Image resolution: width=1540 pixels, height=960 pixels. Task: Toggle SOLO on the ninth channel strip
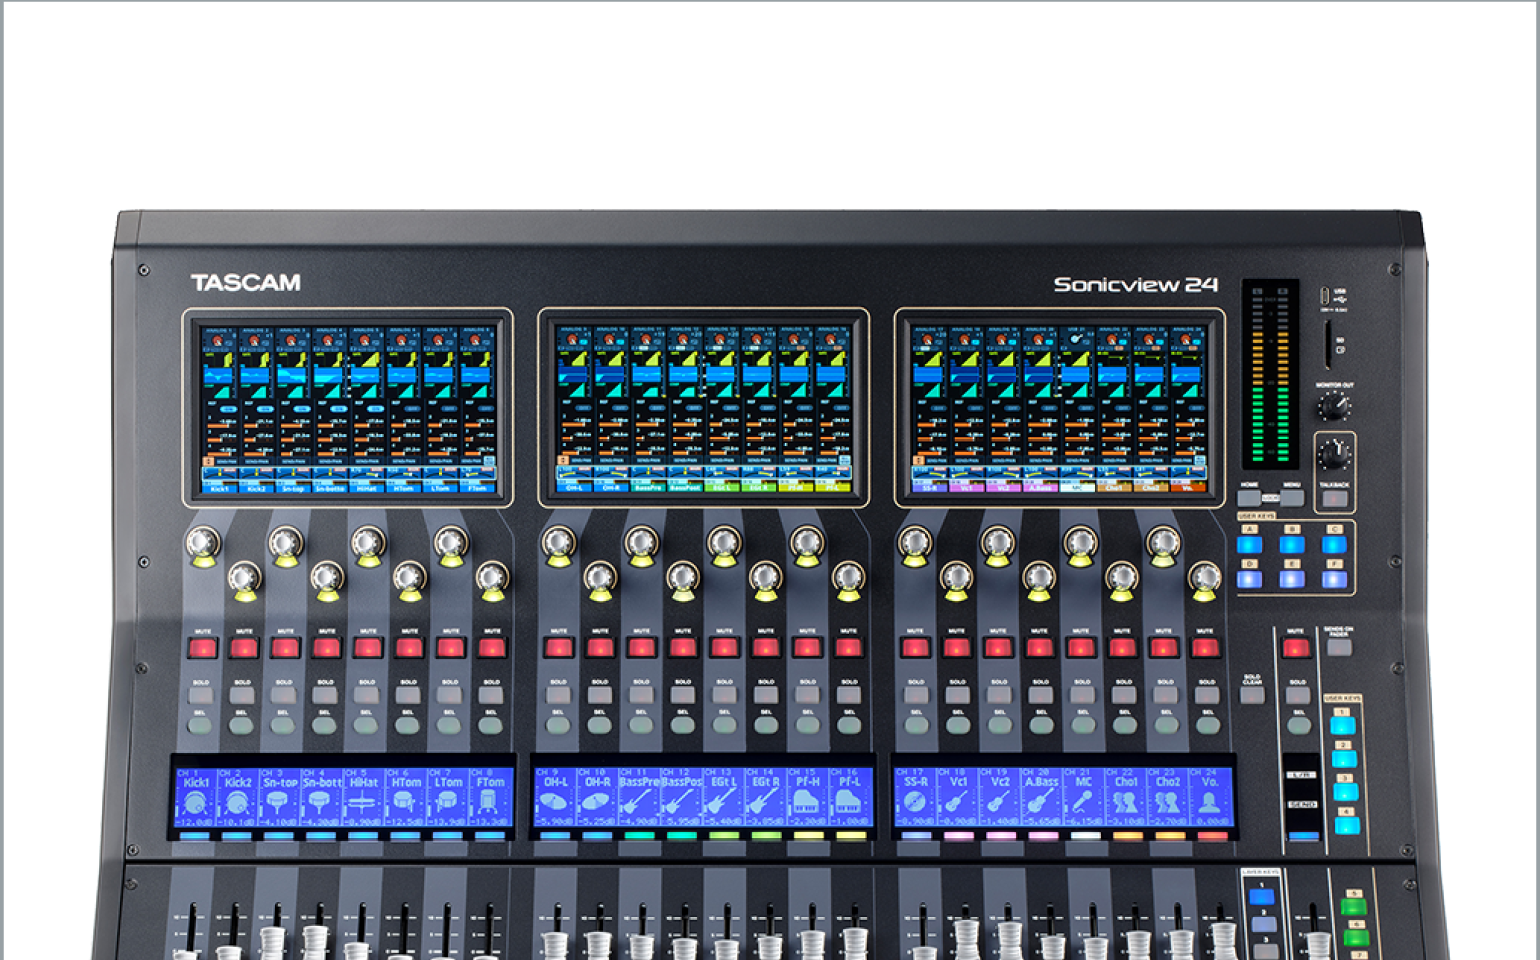click(x=558, y=694)
